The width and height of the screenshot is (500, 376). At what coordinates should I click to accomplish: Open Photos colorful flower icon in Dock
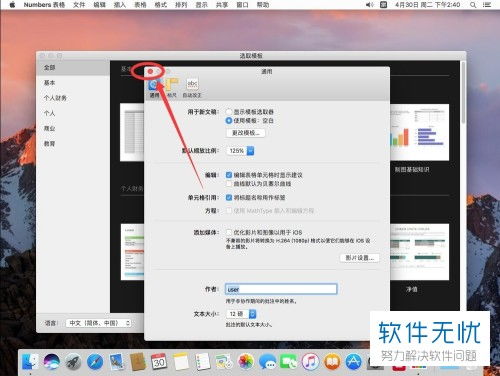coord(245,361)
